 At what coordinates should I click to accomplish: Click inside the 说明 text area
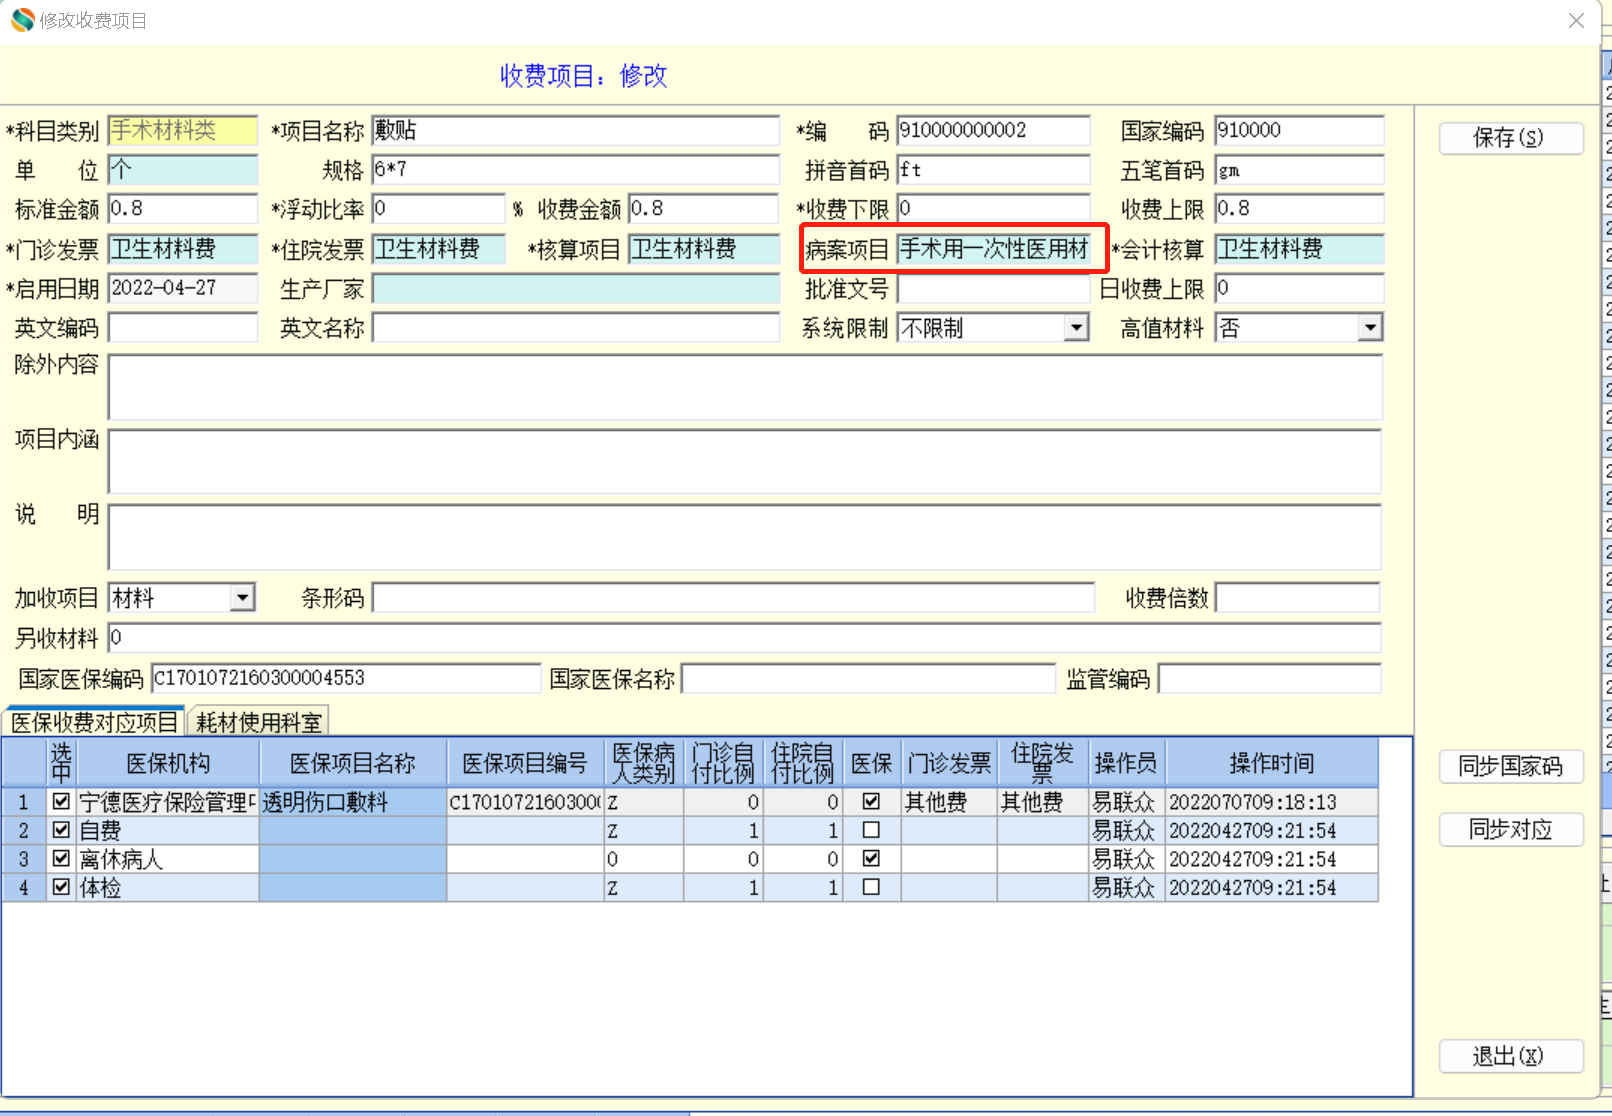click(x=745, y=538)
